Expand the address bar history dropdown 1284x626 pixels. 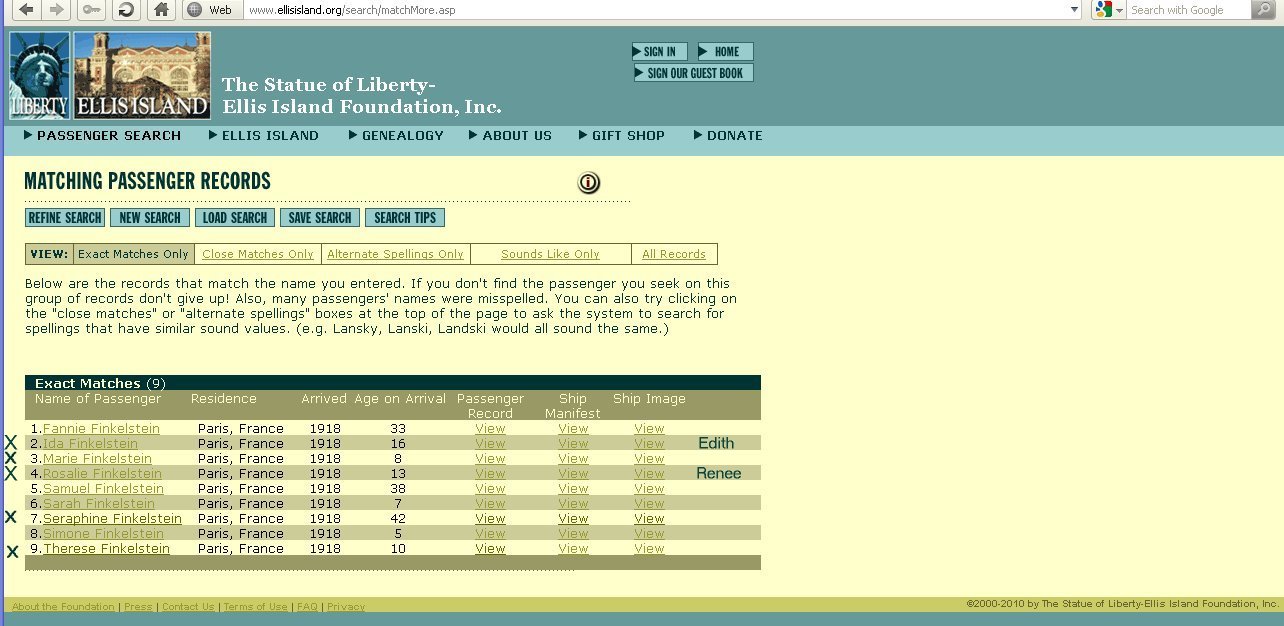(1074, 10)
